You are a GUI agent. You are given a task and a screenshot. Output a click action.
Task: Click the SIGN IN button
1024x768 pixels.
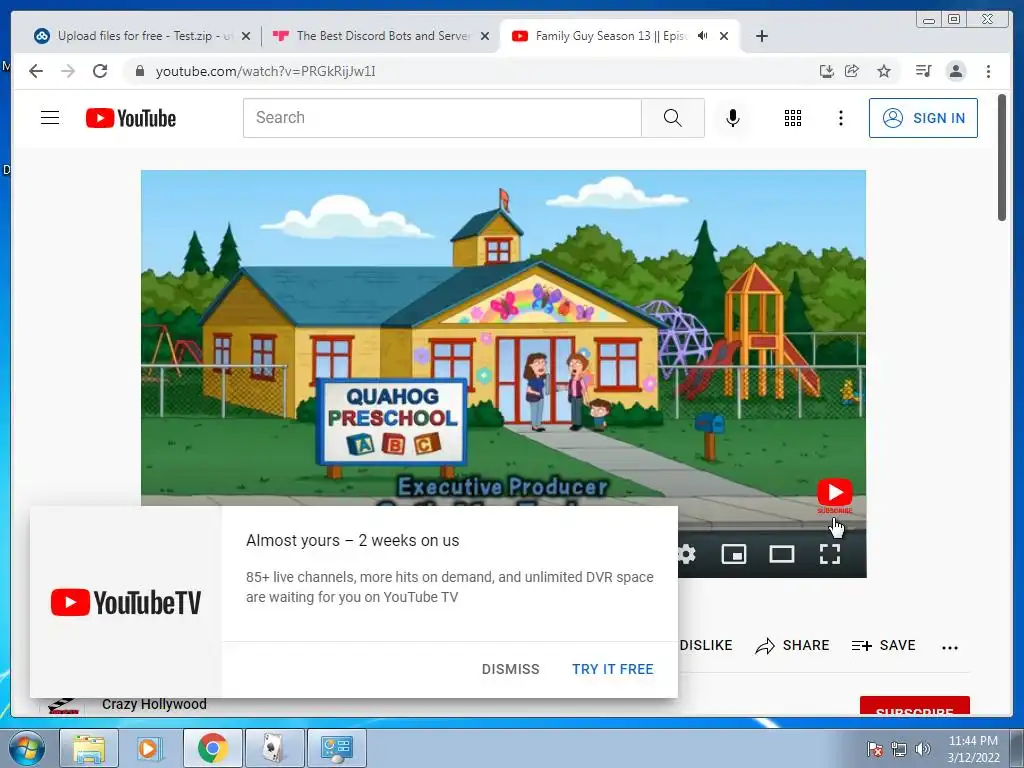[x=923, y=118]
